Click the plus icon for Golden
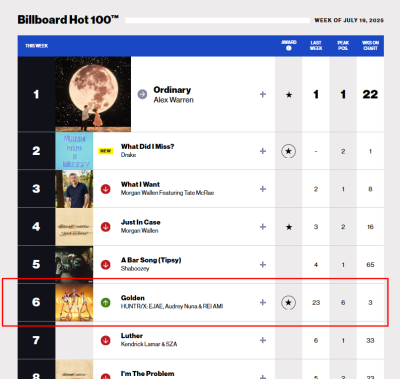The height and width of the screenshot is (379, 400). [x=263, y=302]
